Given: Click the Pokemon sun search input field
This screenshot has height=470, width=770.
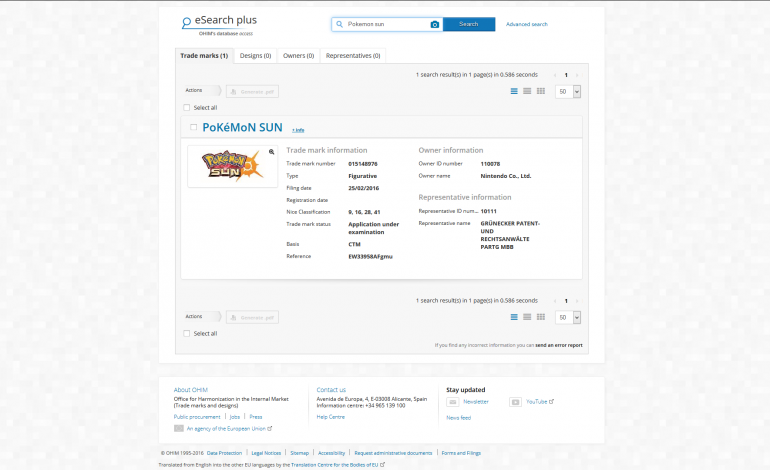Looking at the screenshot, I should click(385, 24).
